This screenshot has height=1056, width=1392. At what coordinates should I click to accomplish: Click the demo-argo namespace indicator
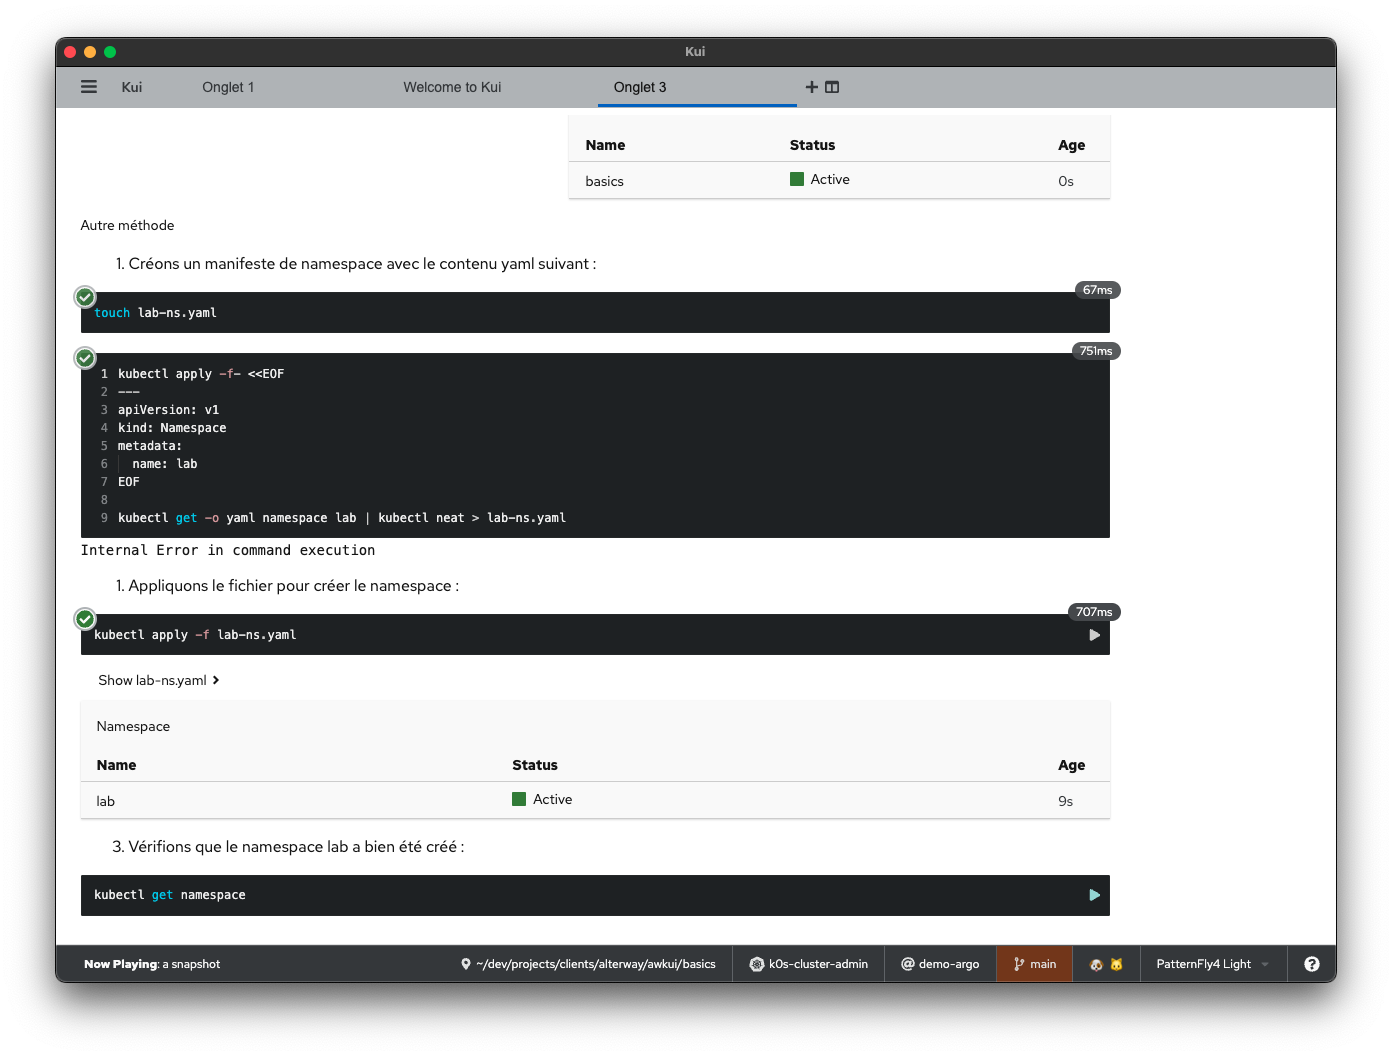940,964
